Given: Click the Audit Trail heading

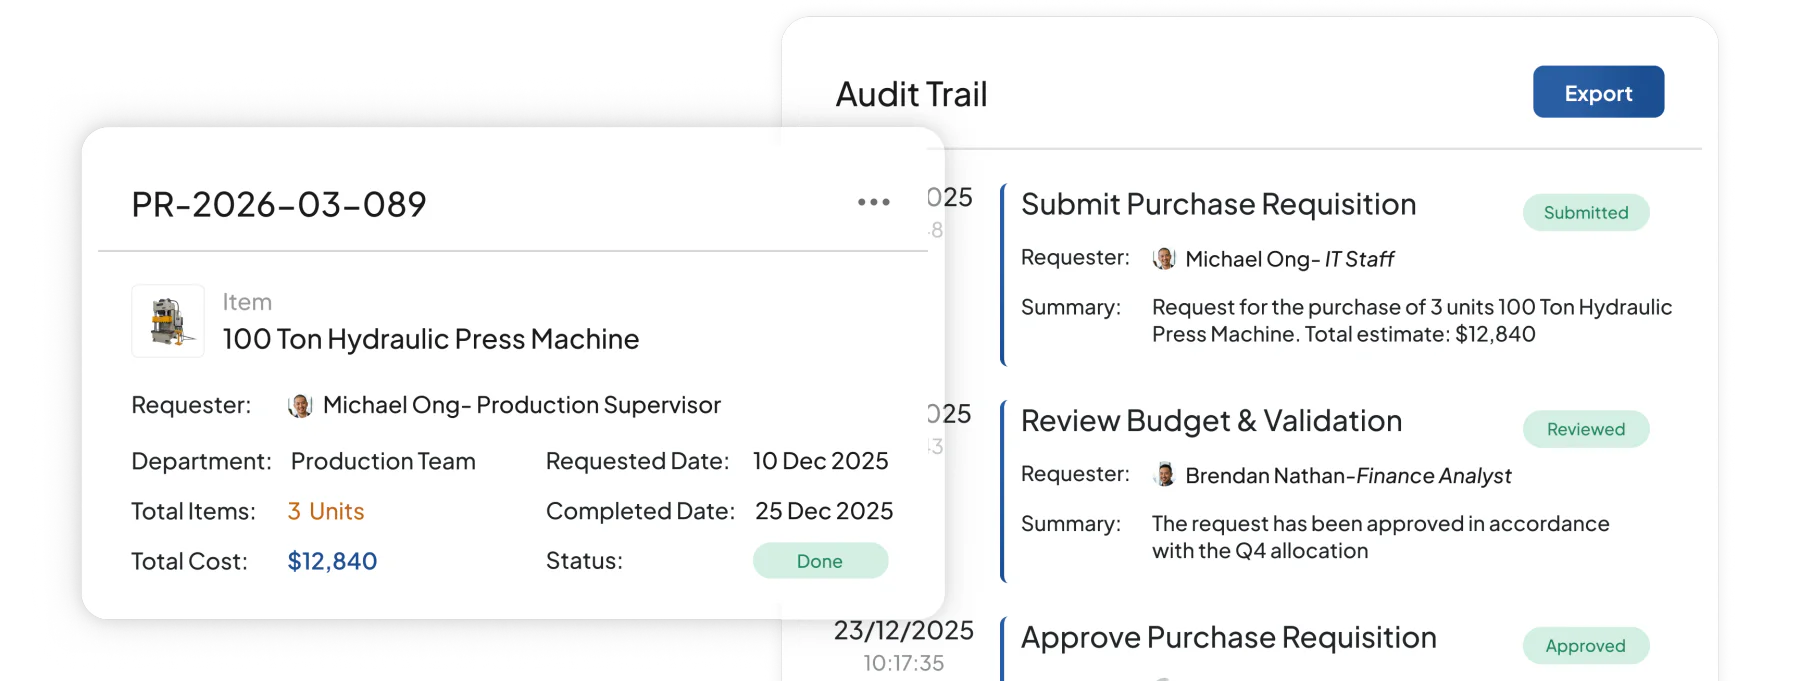Looking at the screenshot, I should [911, 94].
